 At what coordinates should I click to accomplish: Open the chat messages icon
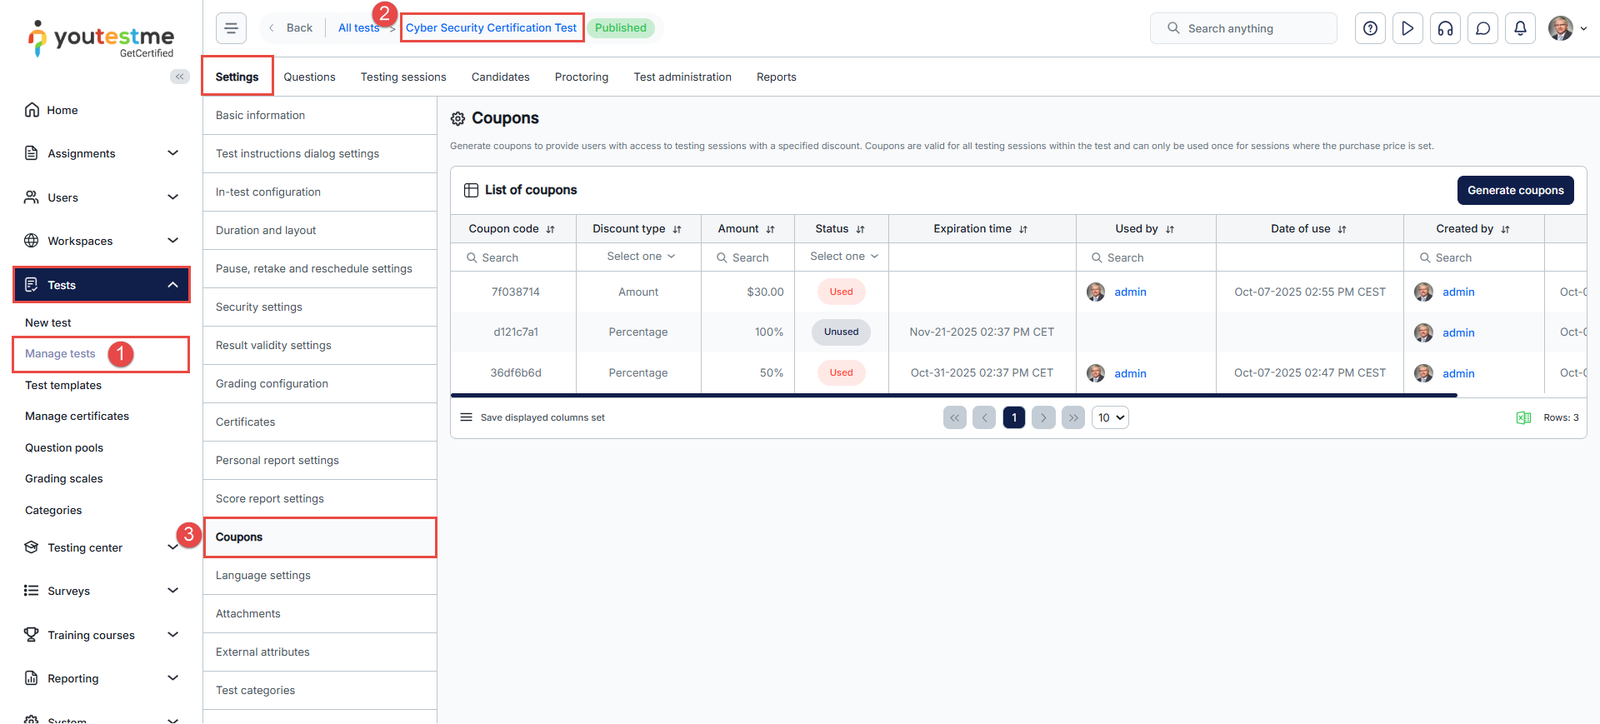(1483, 28)
